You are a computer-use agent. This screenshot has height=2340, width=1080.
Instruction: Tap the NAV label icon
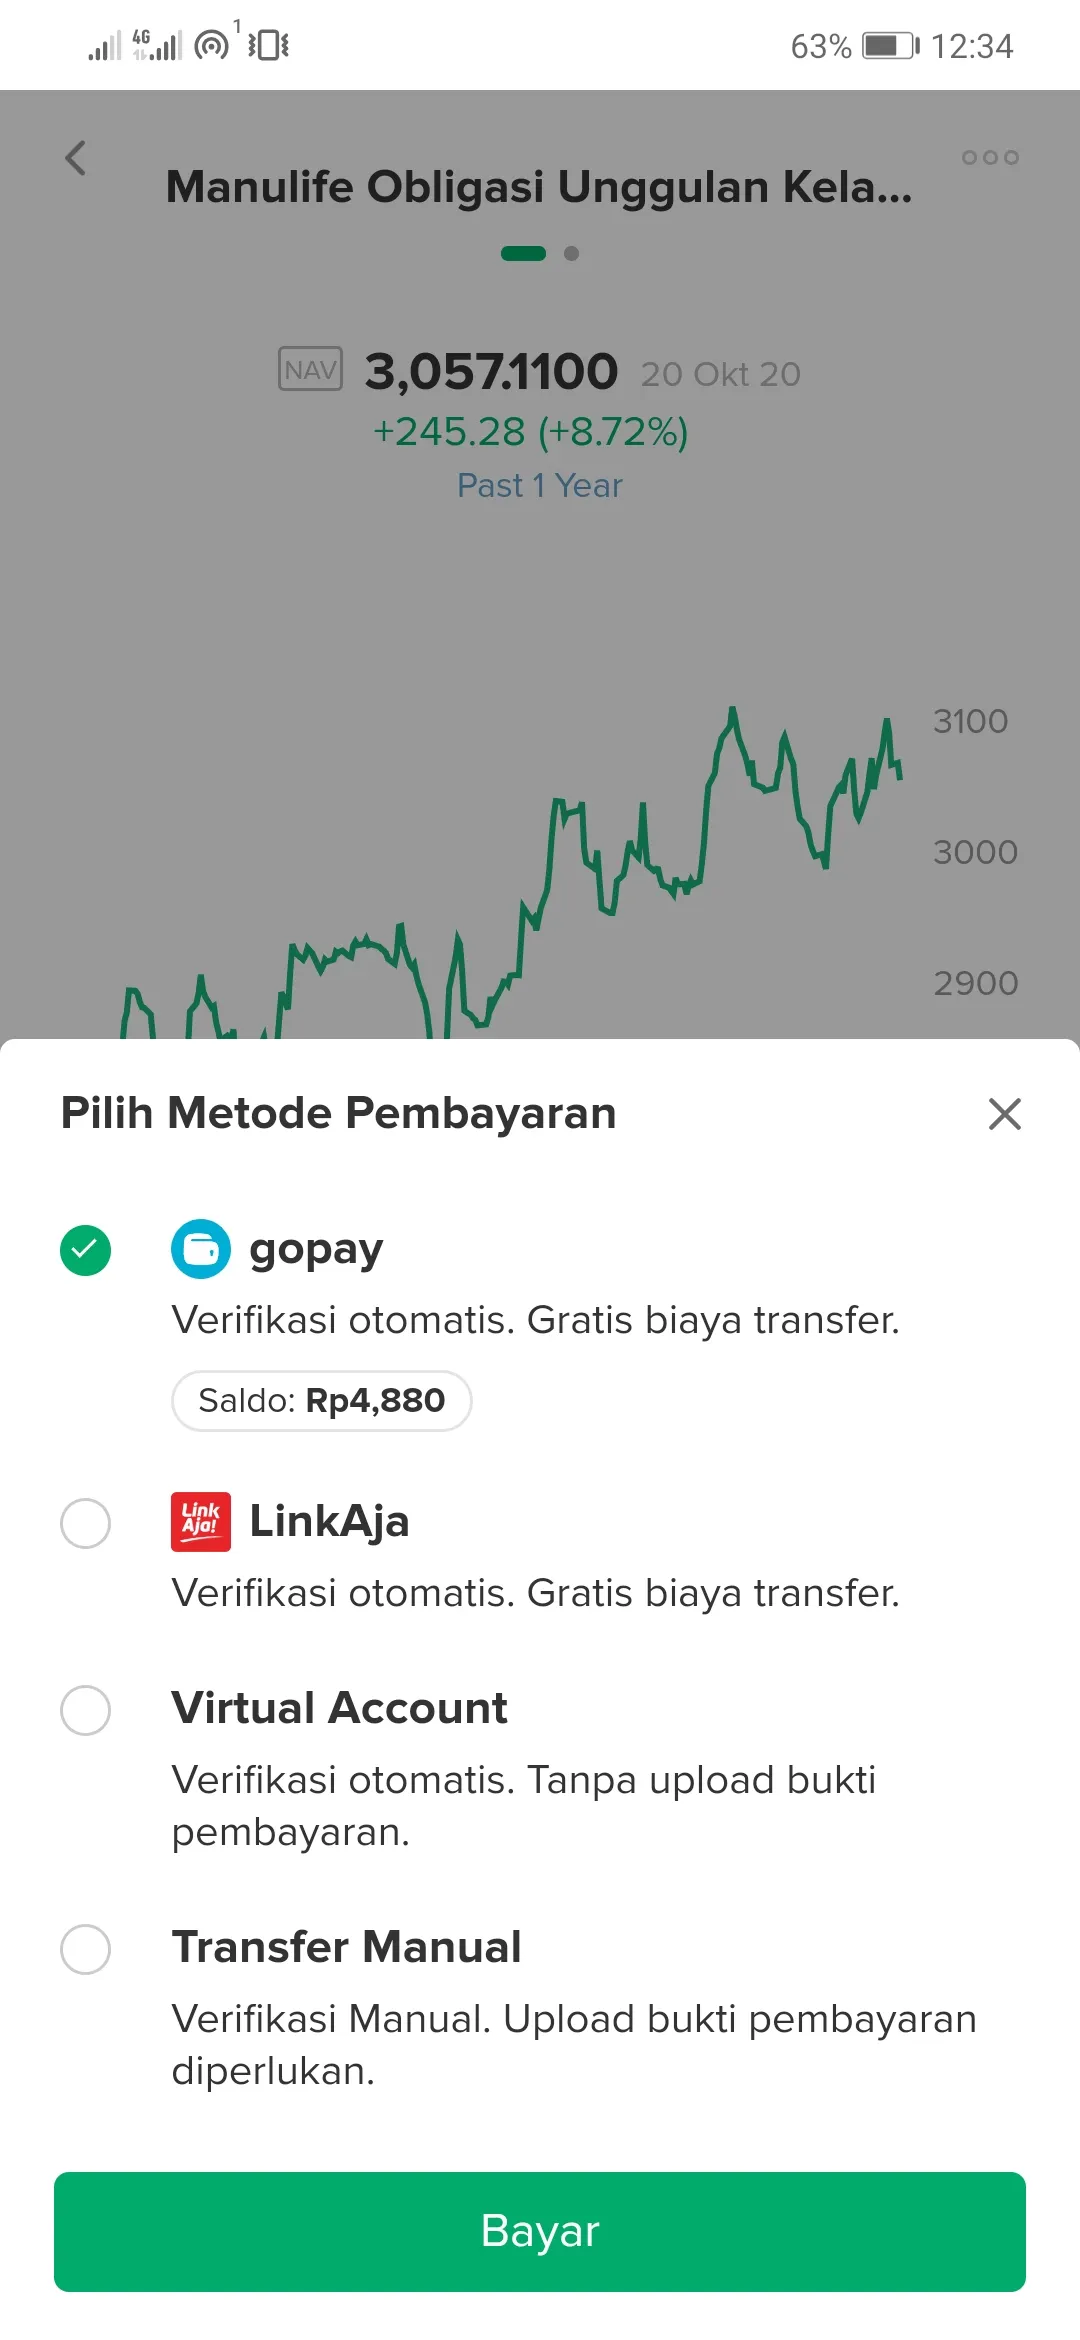point(310,370)
